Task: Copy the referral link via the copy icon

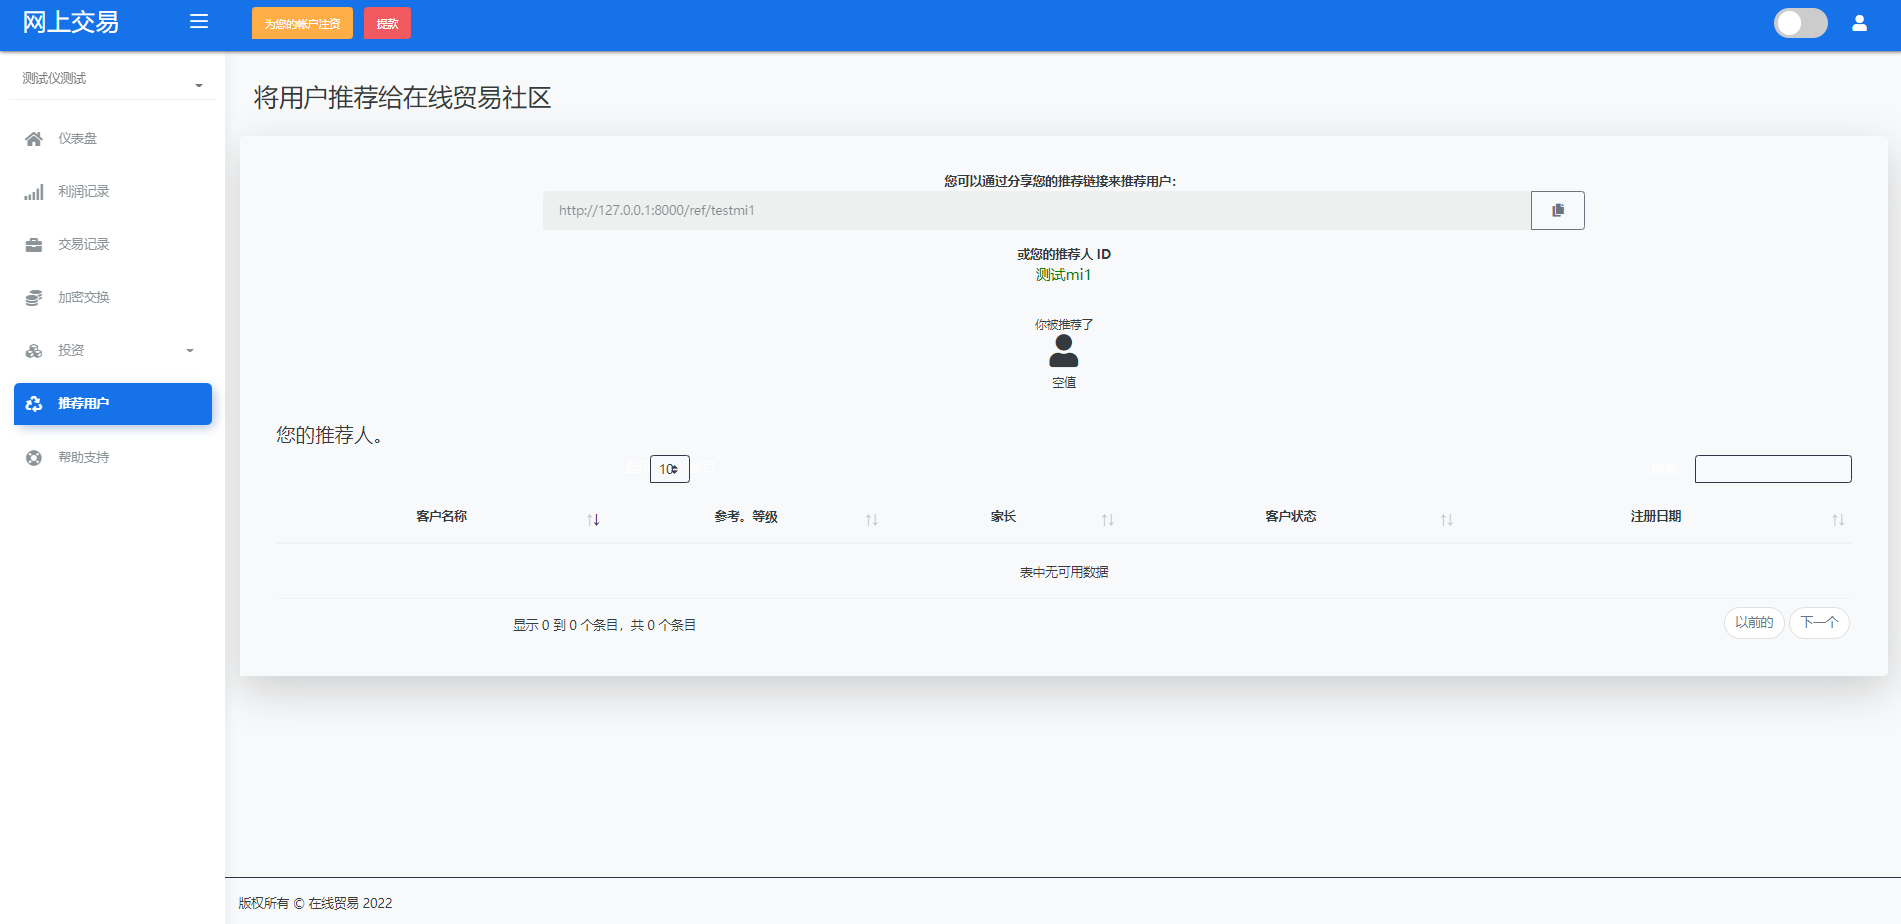Action: pyautogui.click(x=1557, y=210)
